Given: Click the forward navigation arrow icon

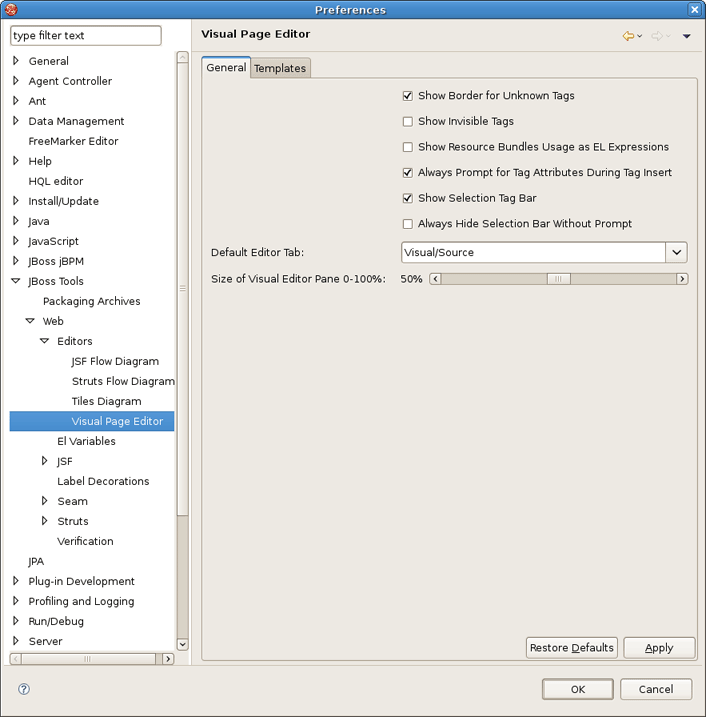Looking at the screenshot, I should click(x=657, y=36).
